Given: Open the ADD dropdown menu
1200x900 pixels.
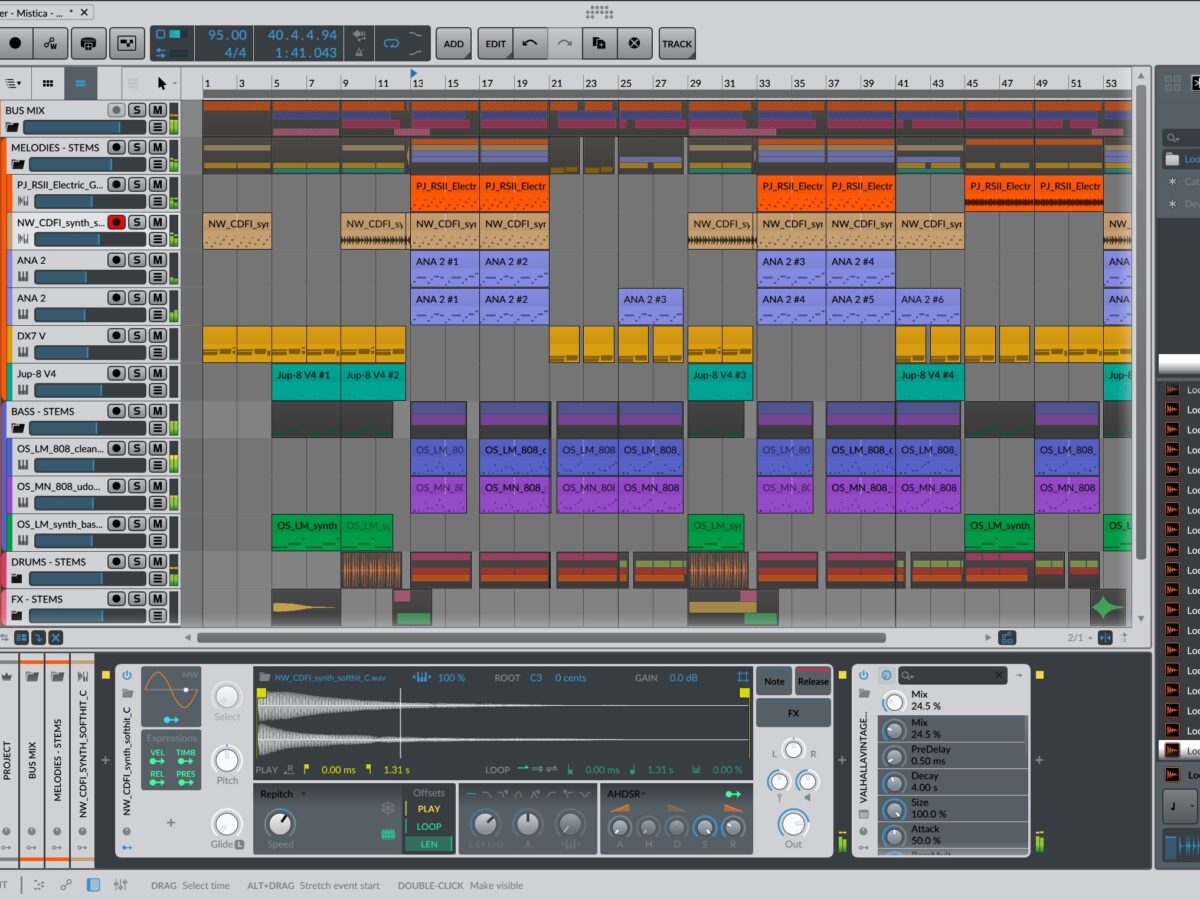Looking at the screenshot, I should [x=454, y=44].
